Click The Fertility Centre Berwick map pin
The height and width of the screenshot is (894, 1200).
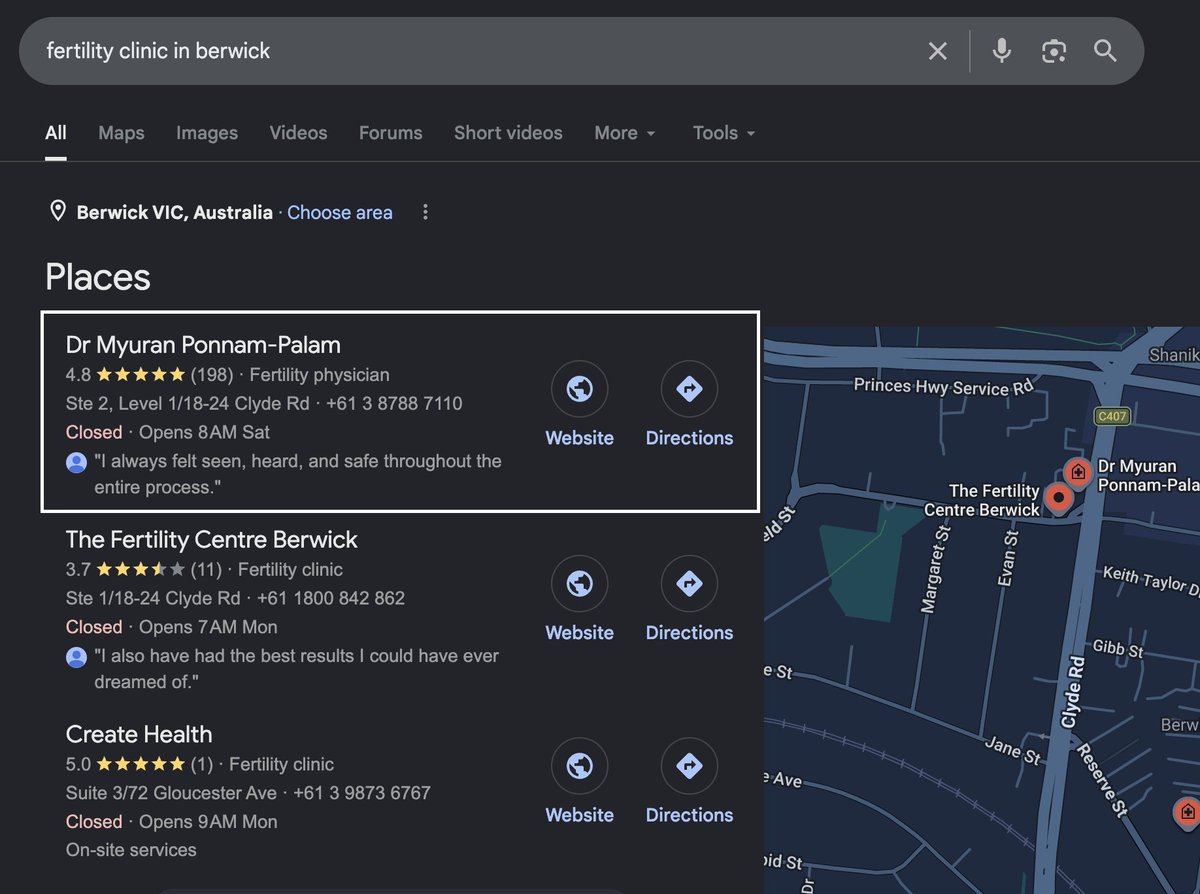[x=1056, y=497]
